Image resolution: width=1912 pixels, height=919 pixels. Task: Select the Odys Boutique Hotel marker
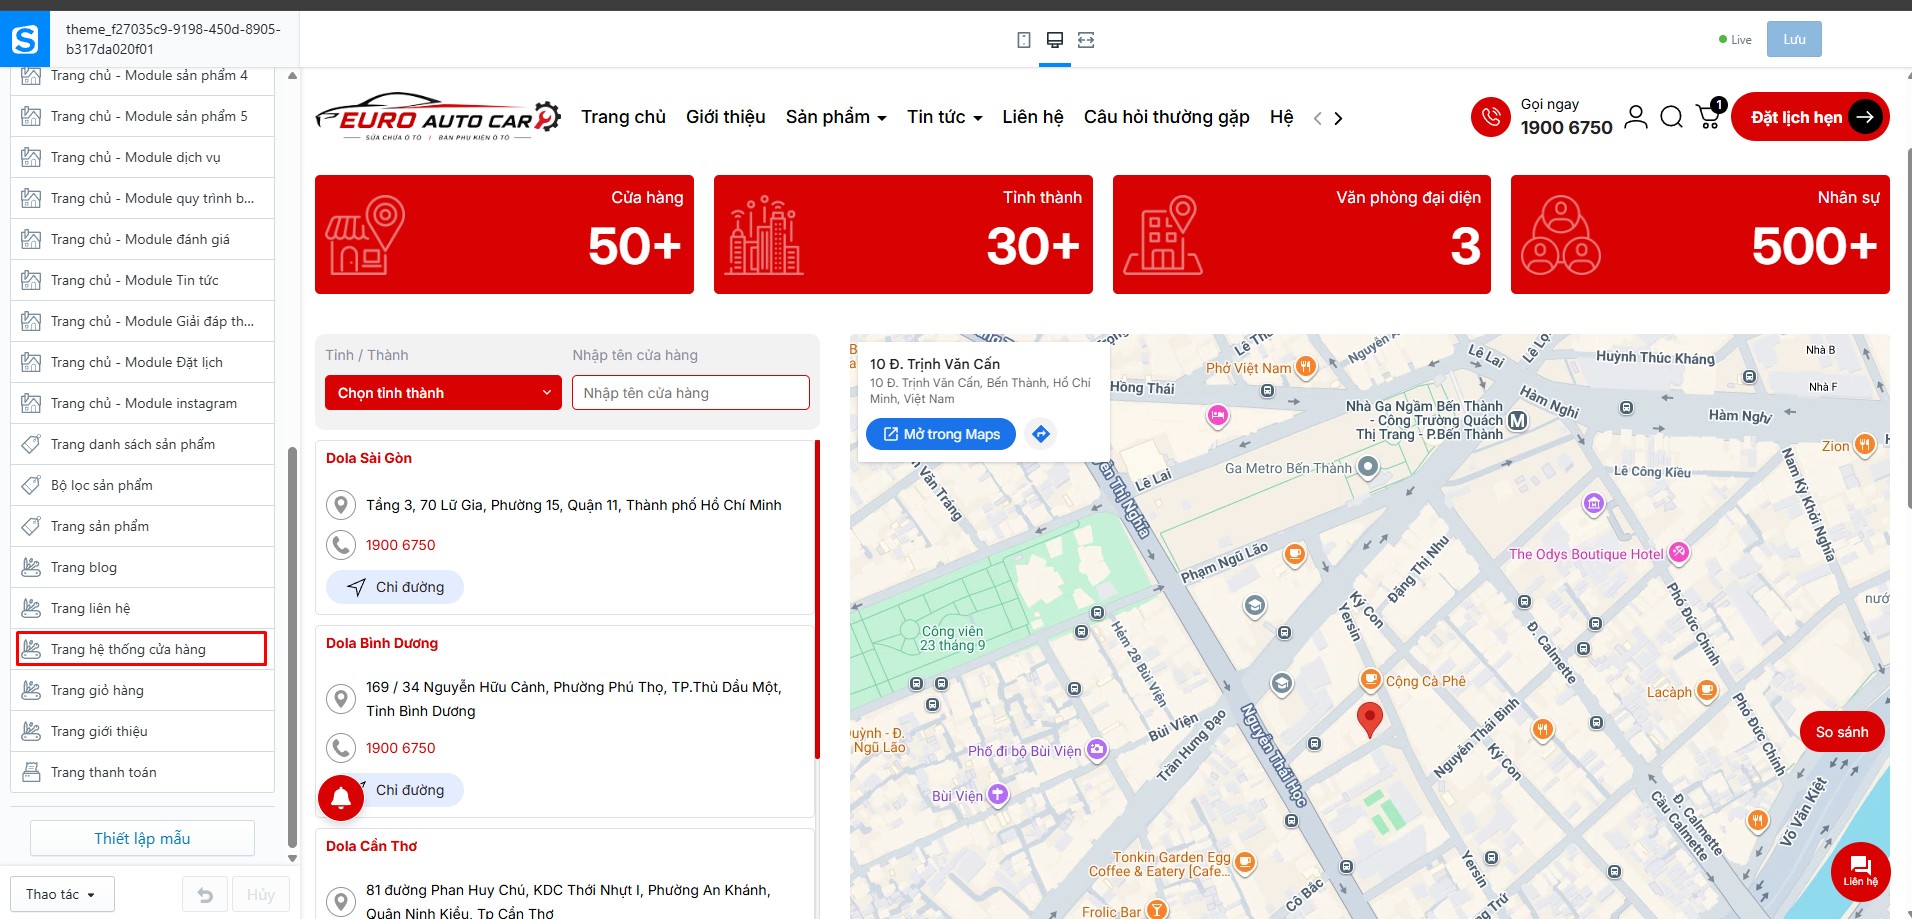pyautogui.click(x=1679, y=552)
